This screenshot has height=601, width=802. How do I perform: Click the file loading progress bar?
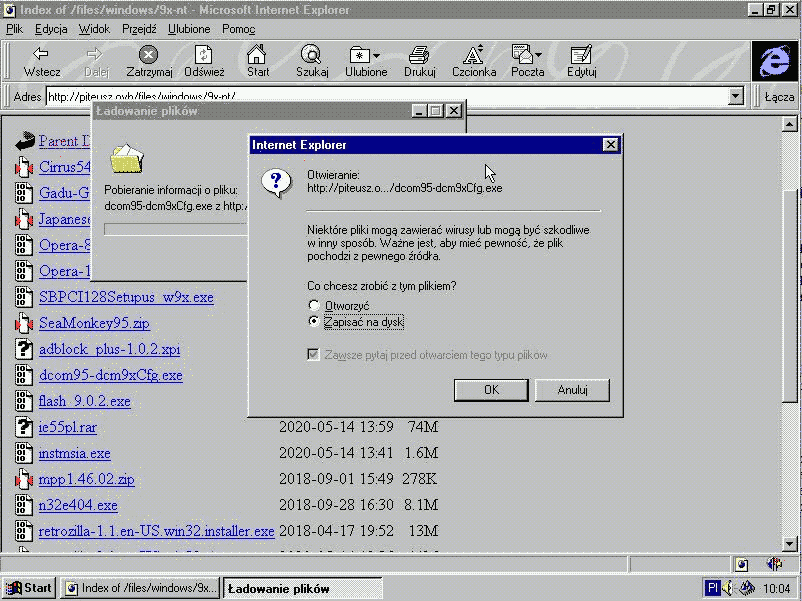pyautogui.click(x=175, y=229)
